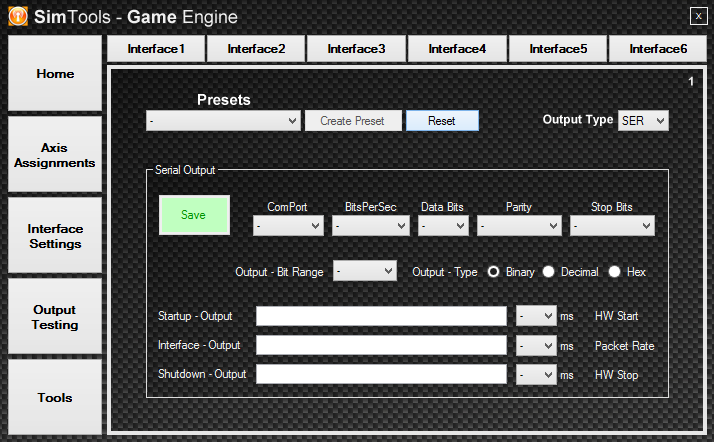The image size is (714, 442).
Task: Select the Decimal output type radio button
Action: (549, 272)
